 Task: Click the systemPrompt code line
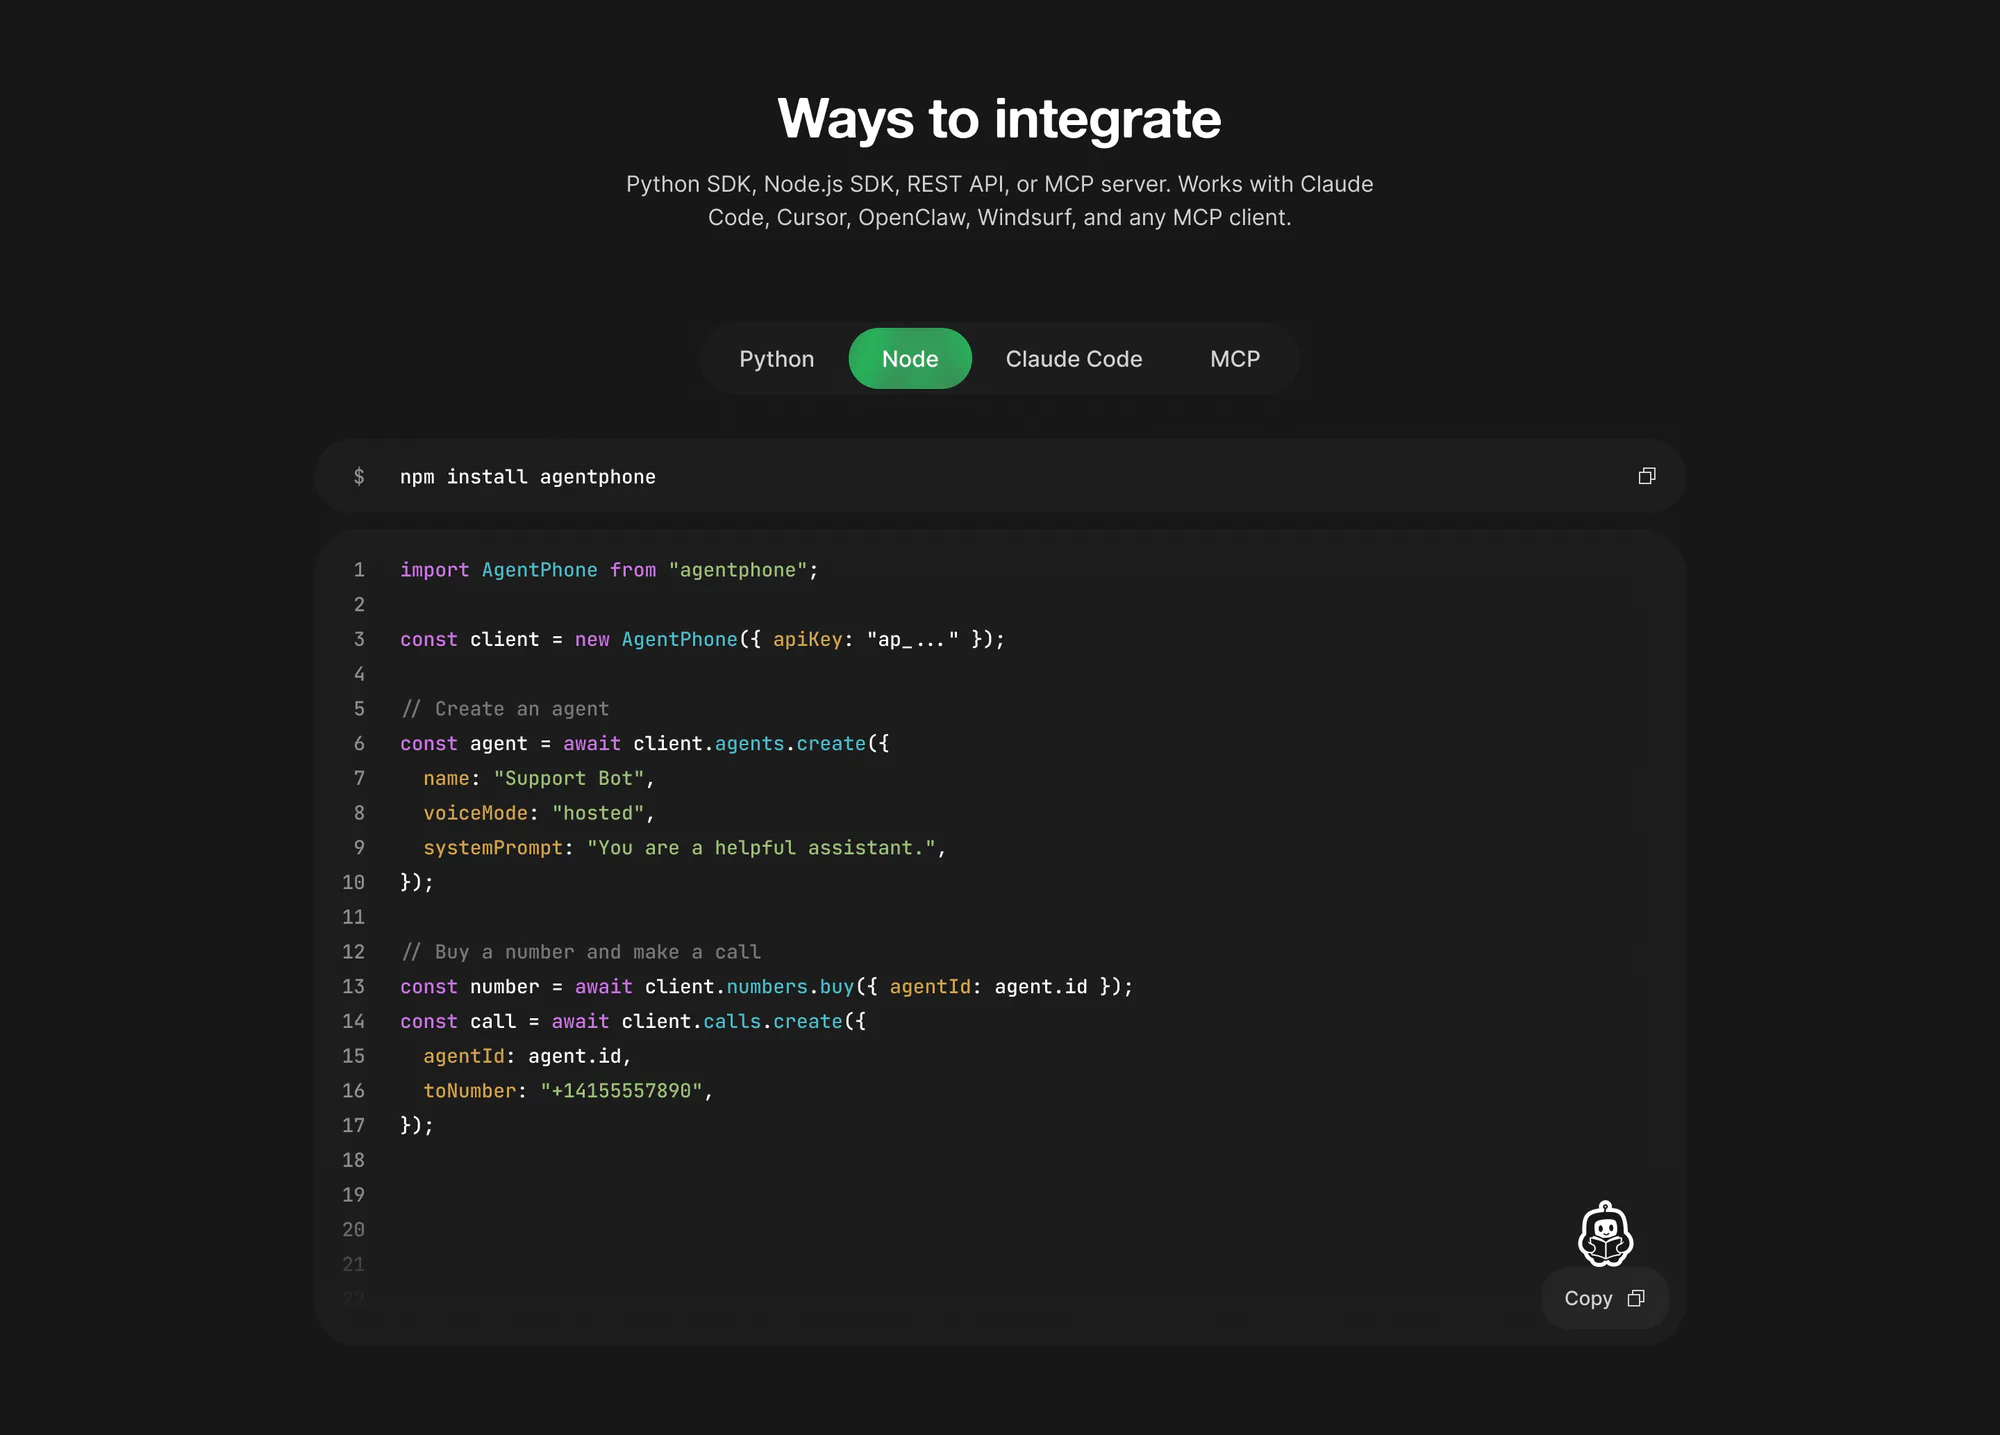pos(685,848)
